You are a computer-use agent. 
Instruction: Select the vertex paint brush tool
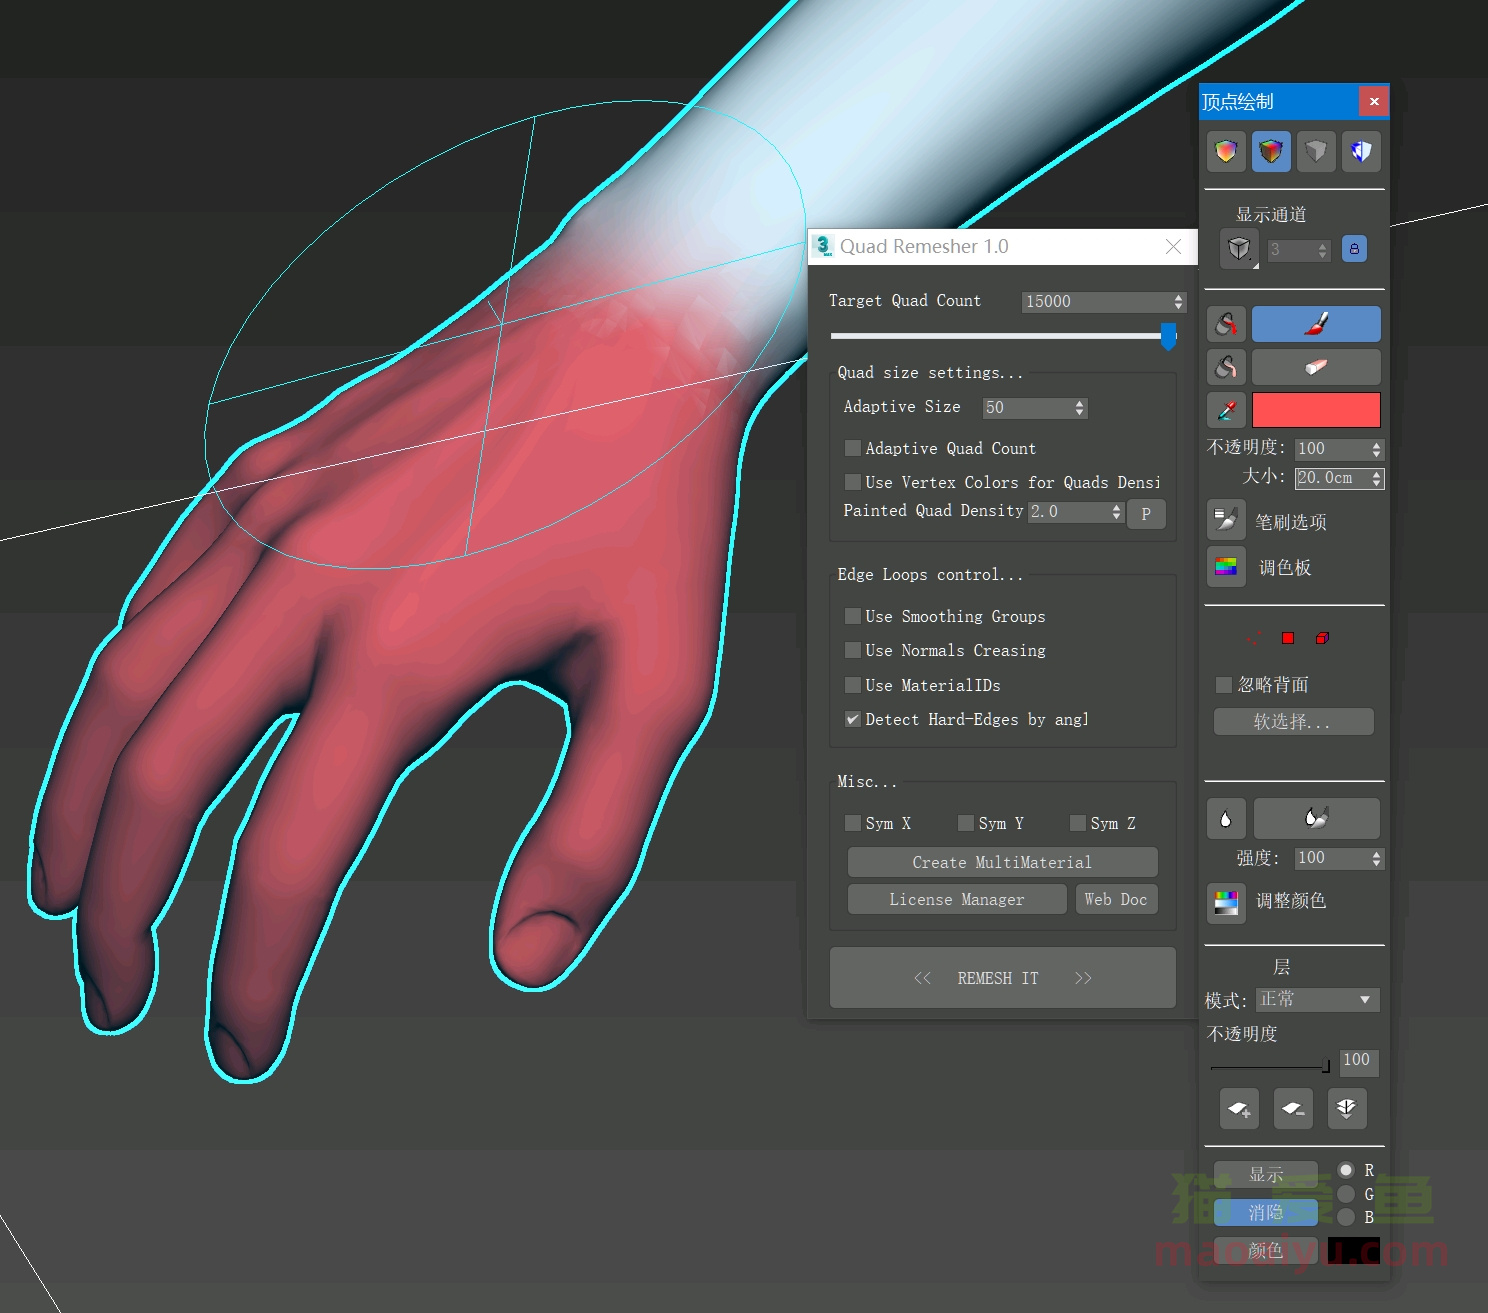[x=1315, y=324]
